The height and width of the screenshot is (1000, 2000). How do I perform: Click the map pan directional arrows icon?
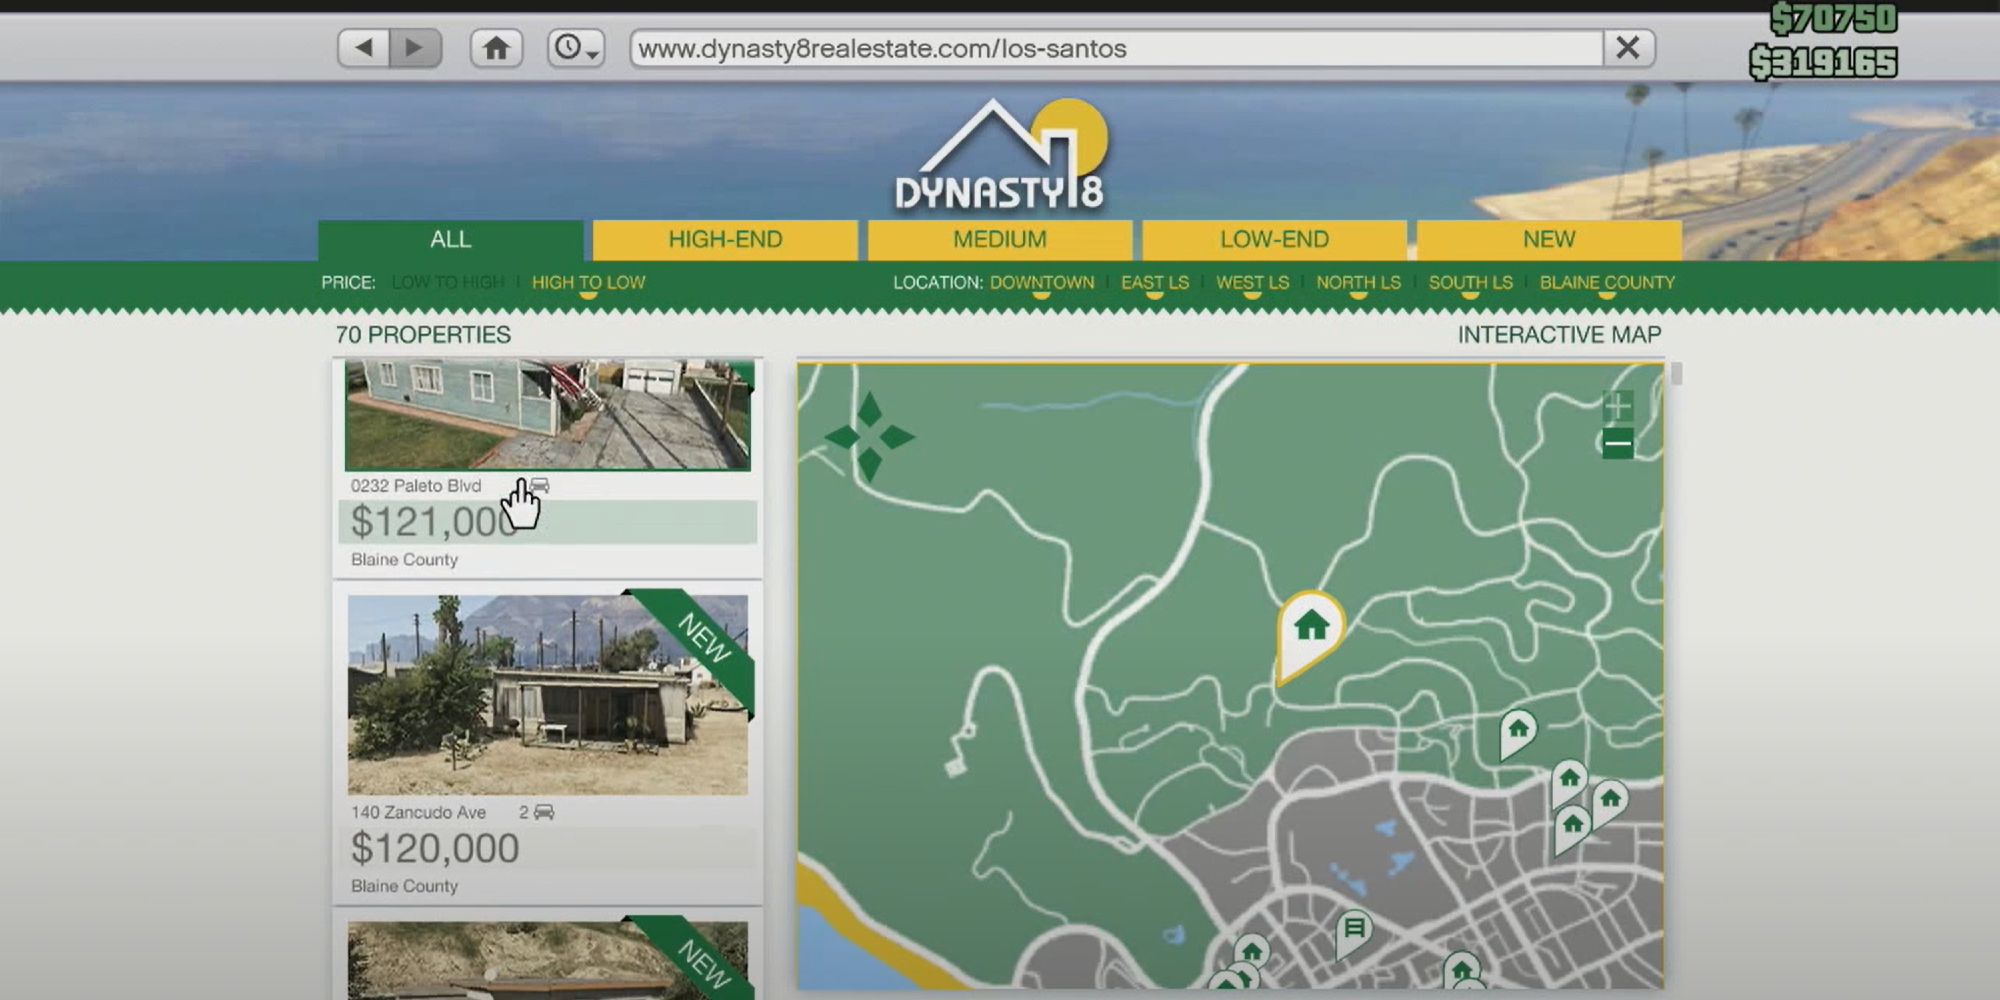[x=869, y=437]
